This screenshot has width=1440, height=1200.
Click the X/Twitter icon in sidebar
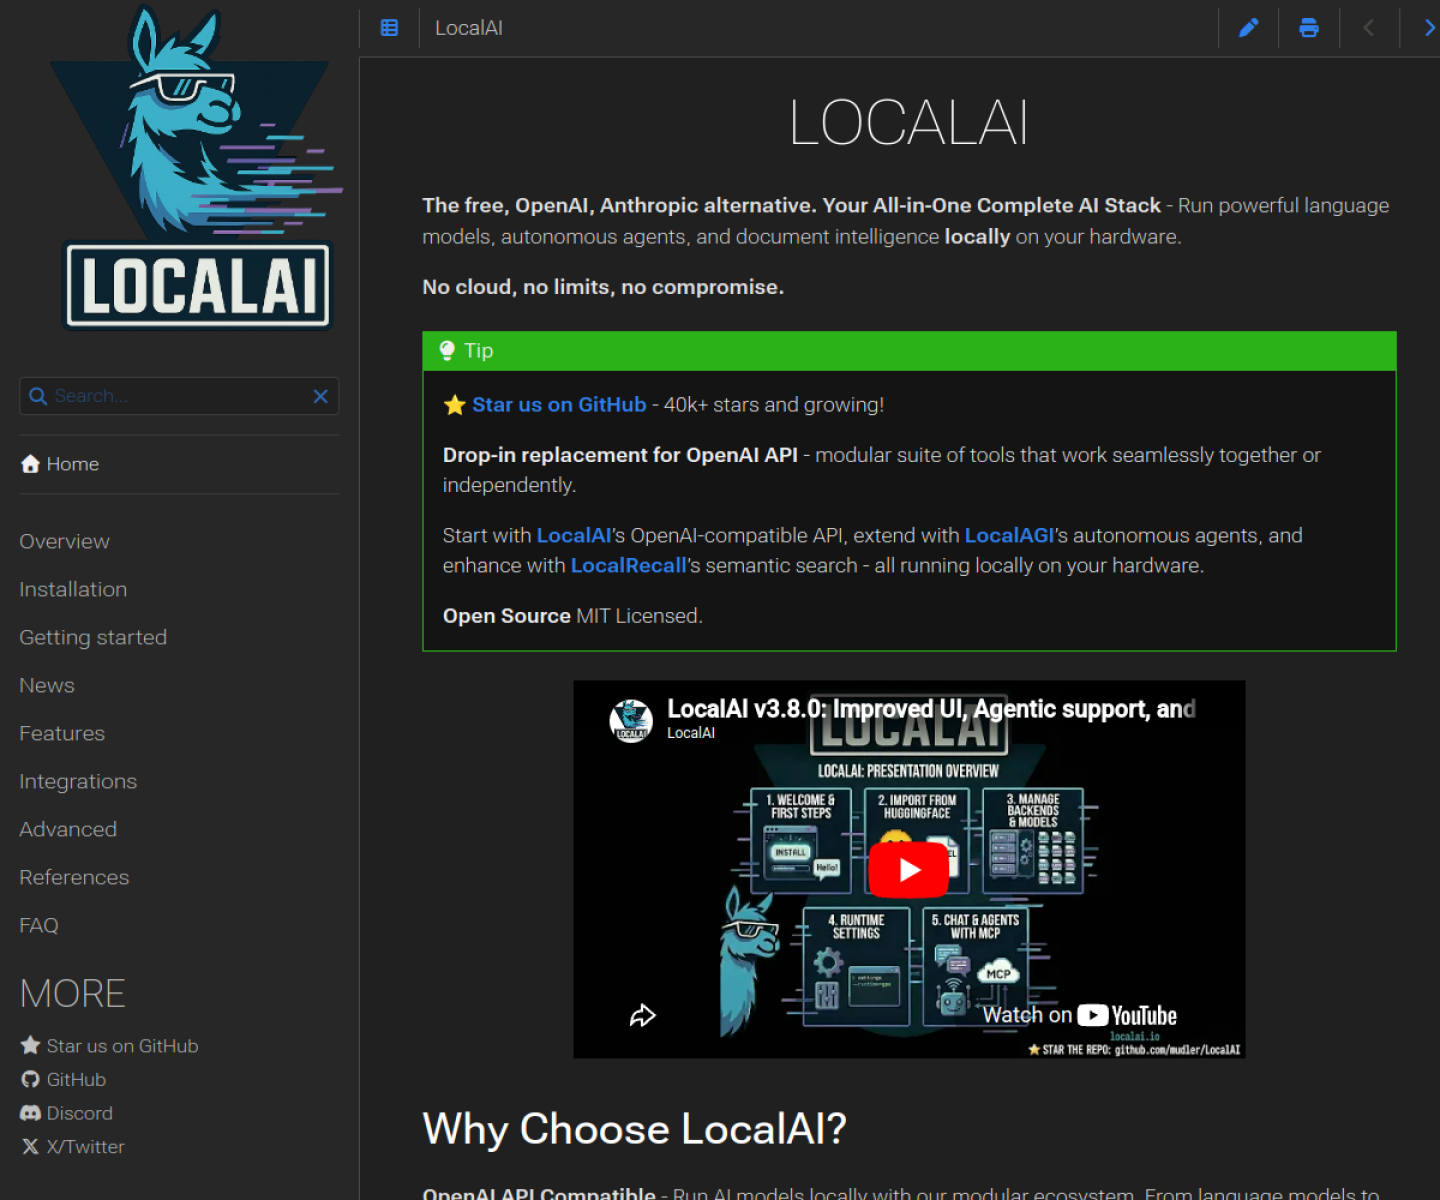30,1147
